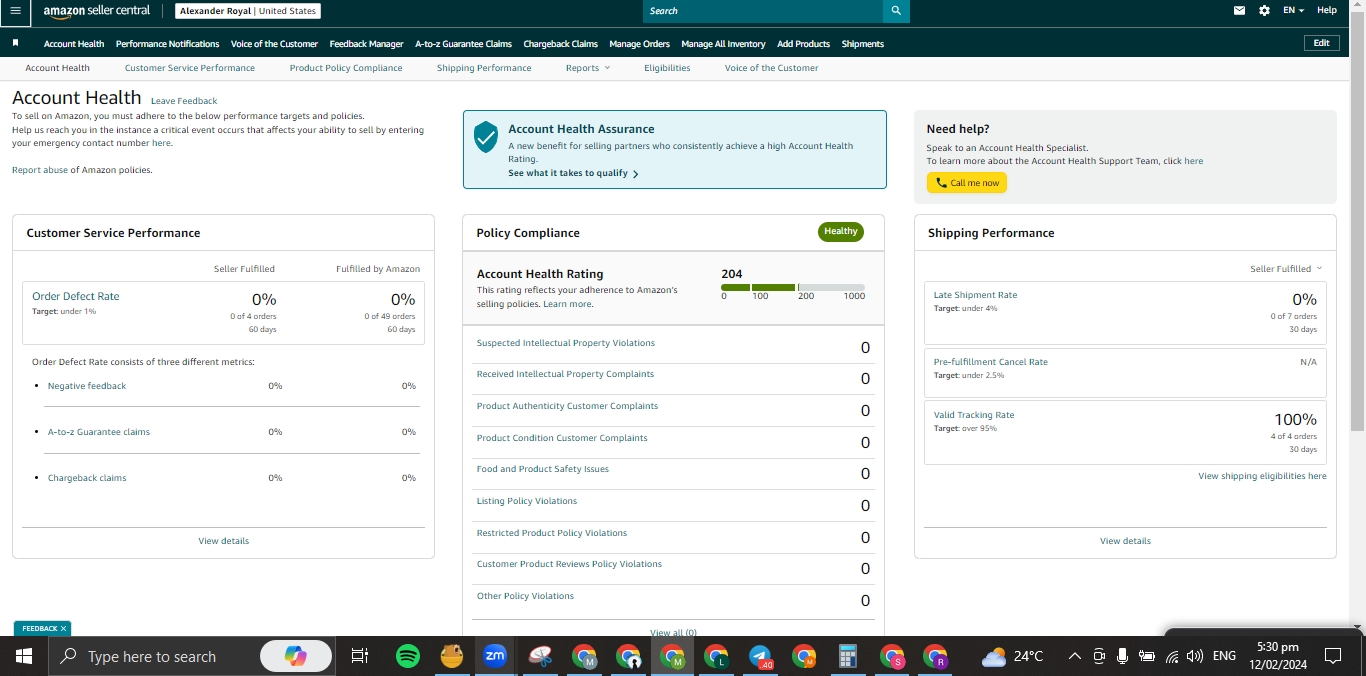The height and width of the screenshot is (676, 1366).
Task: Click See what it takes to qualify
Action: [x=573, y=173]
